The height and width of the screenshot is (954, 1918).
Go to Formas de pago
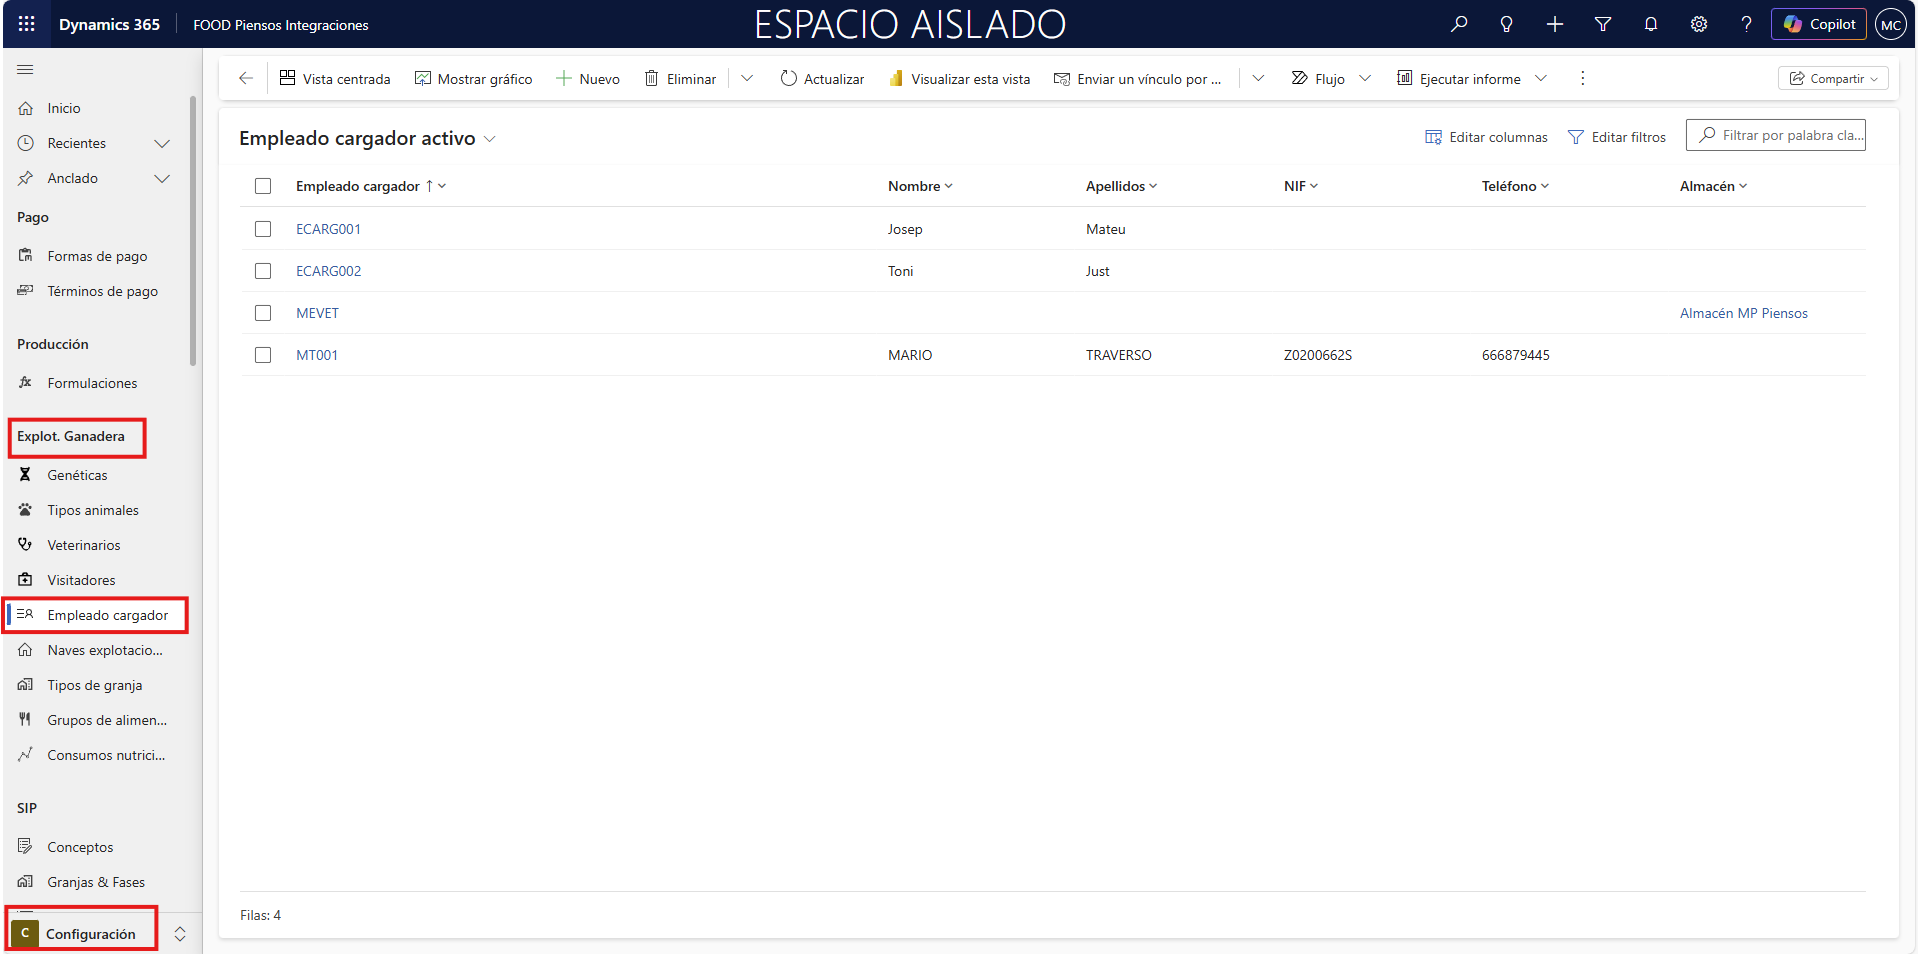pyautogui.click(x=97, y=256)
